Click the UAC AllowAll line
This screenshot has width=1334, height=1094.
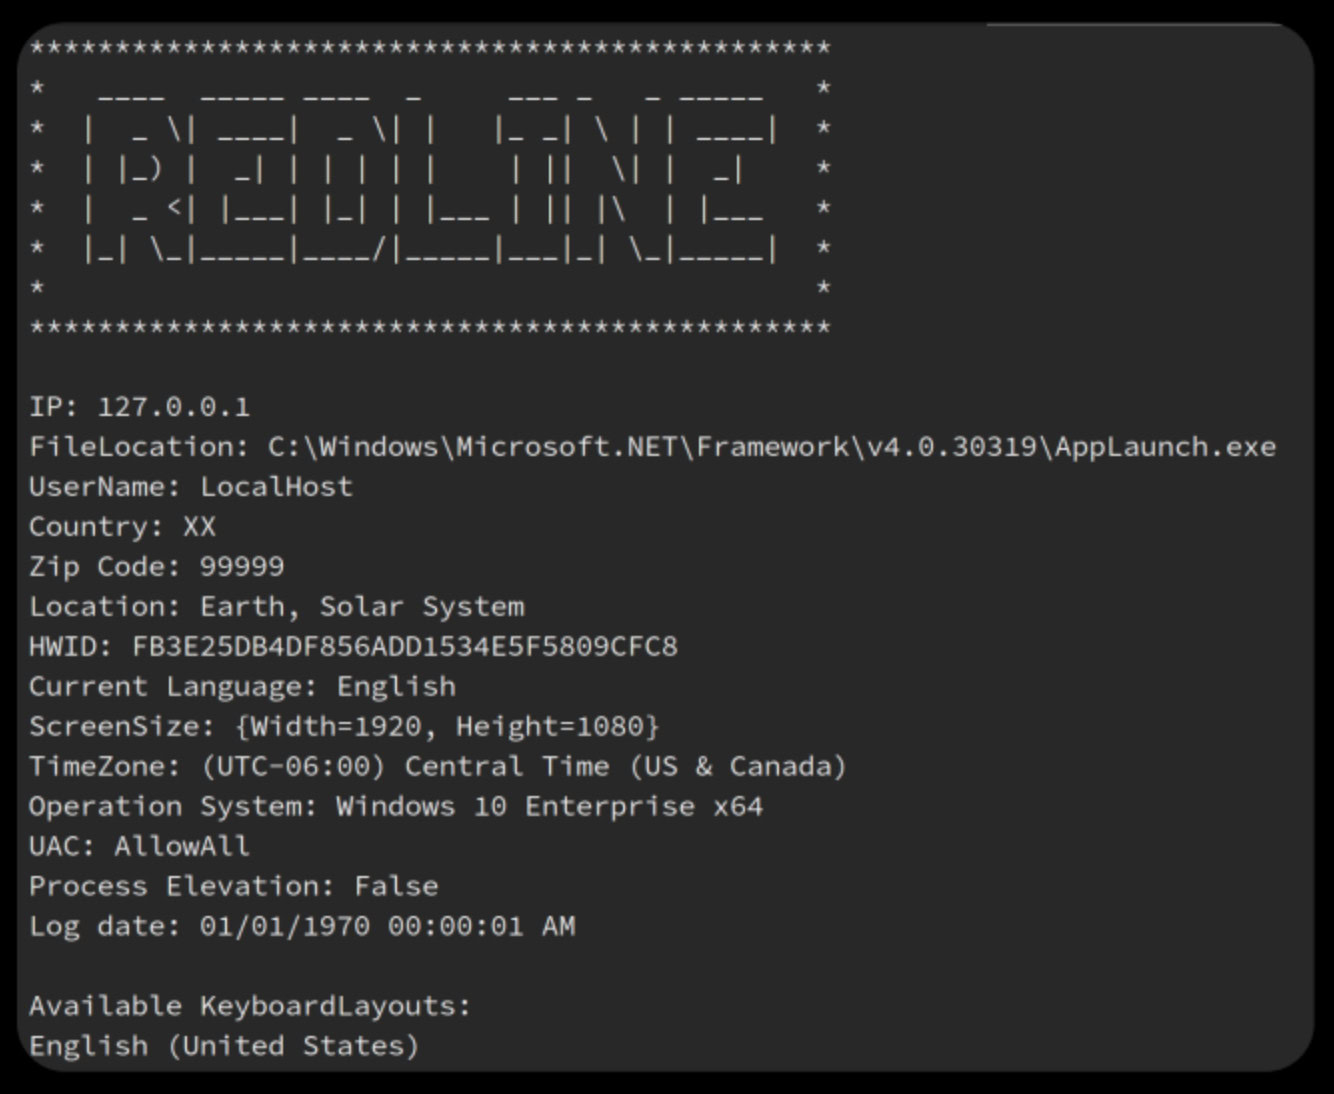pyautogui.click(x=139, y=847)
